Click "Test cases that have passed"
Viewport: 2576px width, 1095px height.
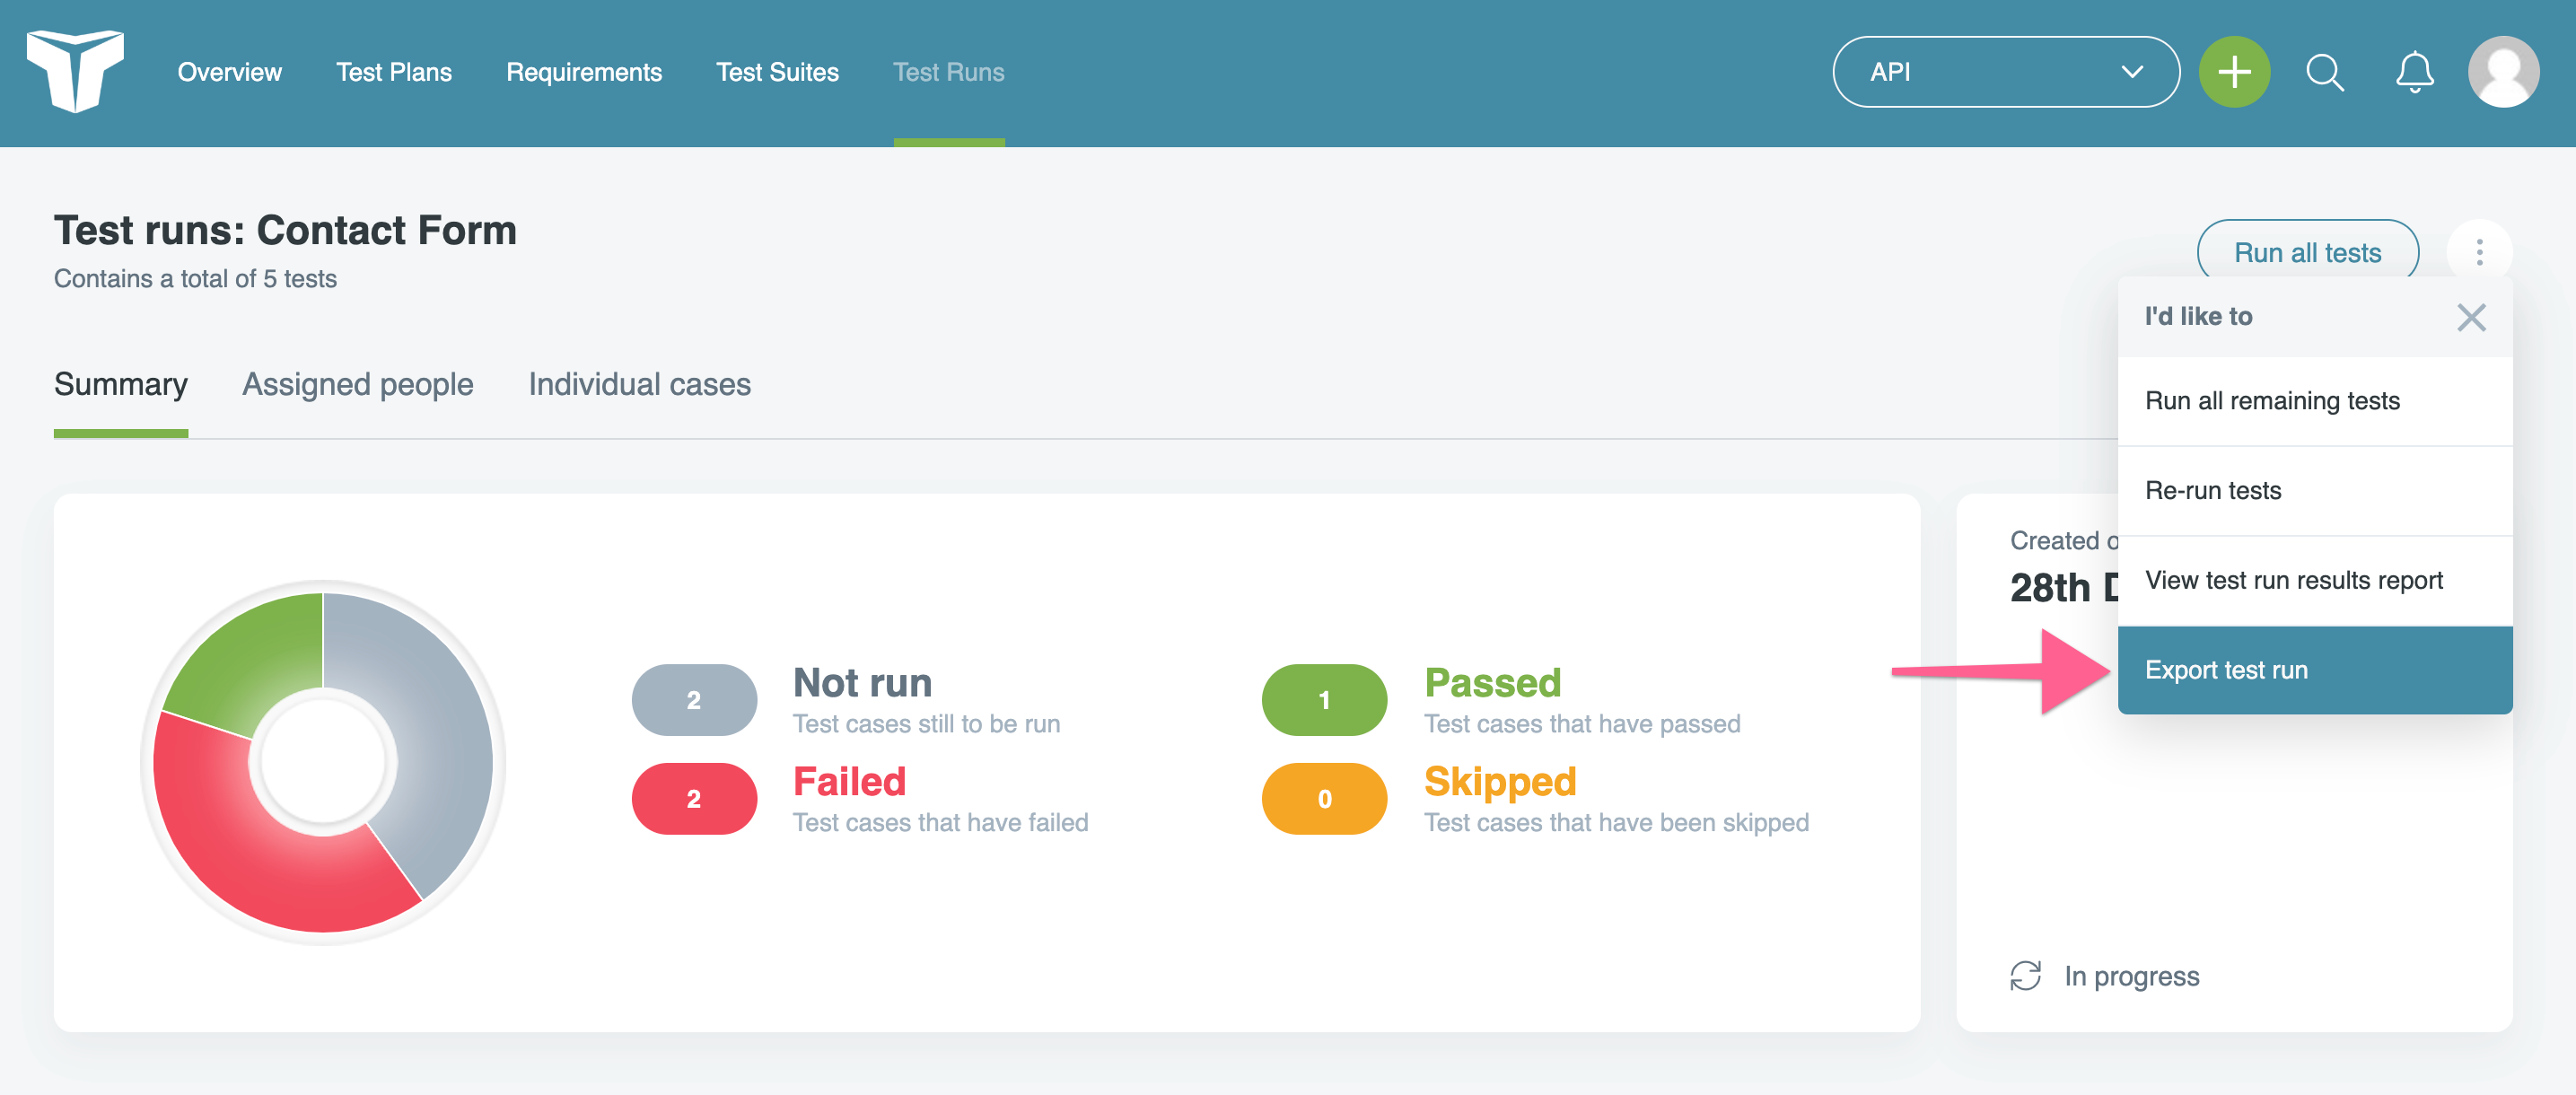(1582, 724)
